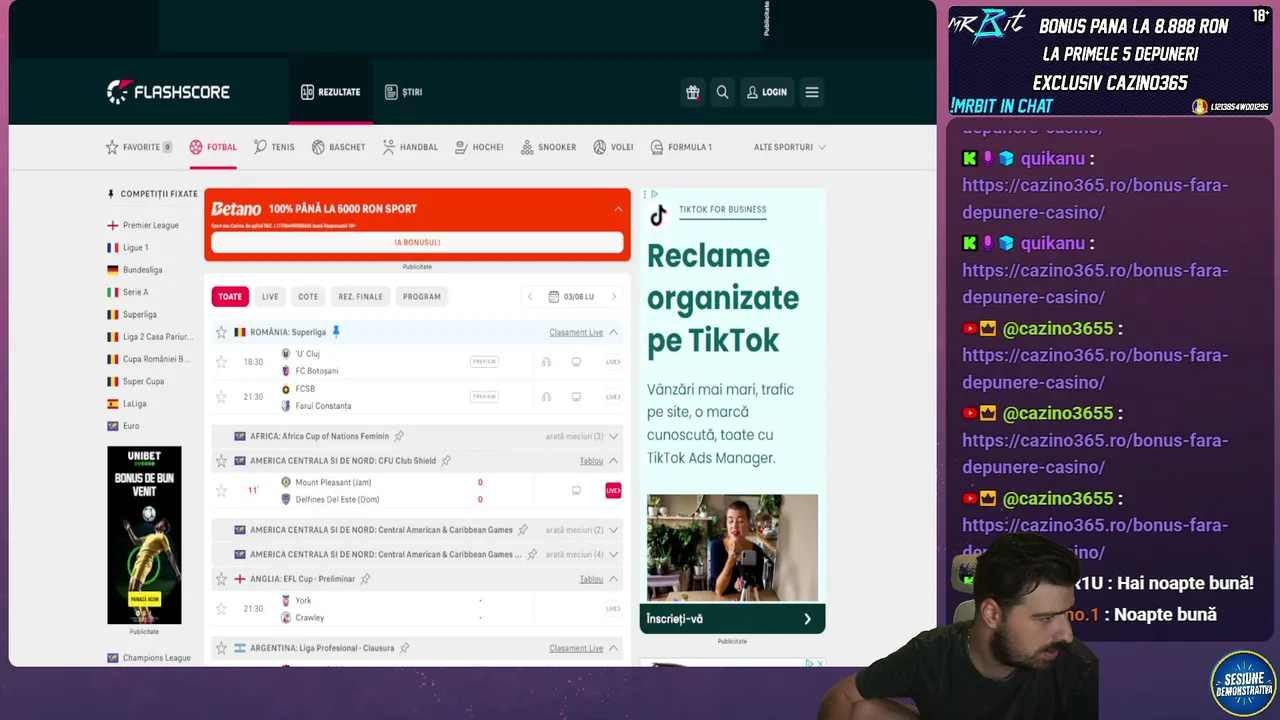Click the LOGIN button
The height and width of the screenshot is (720, 1280).
(x=767, y=92)
